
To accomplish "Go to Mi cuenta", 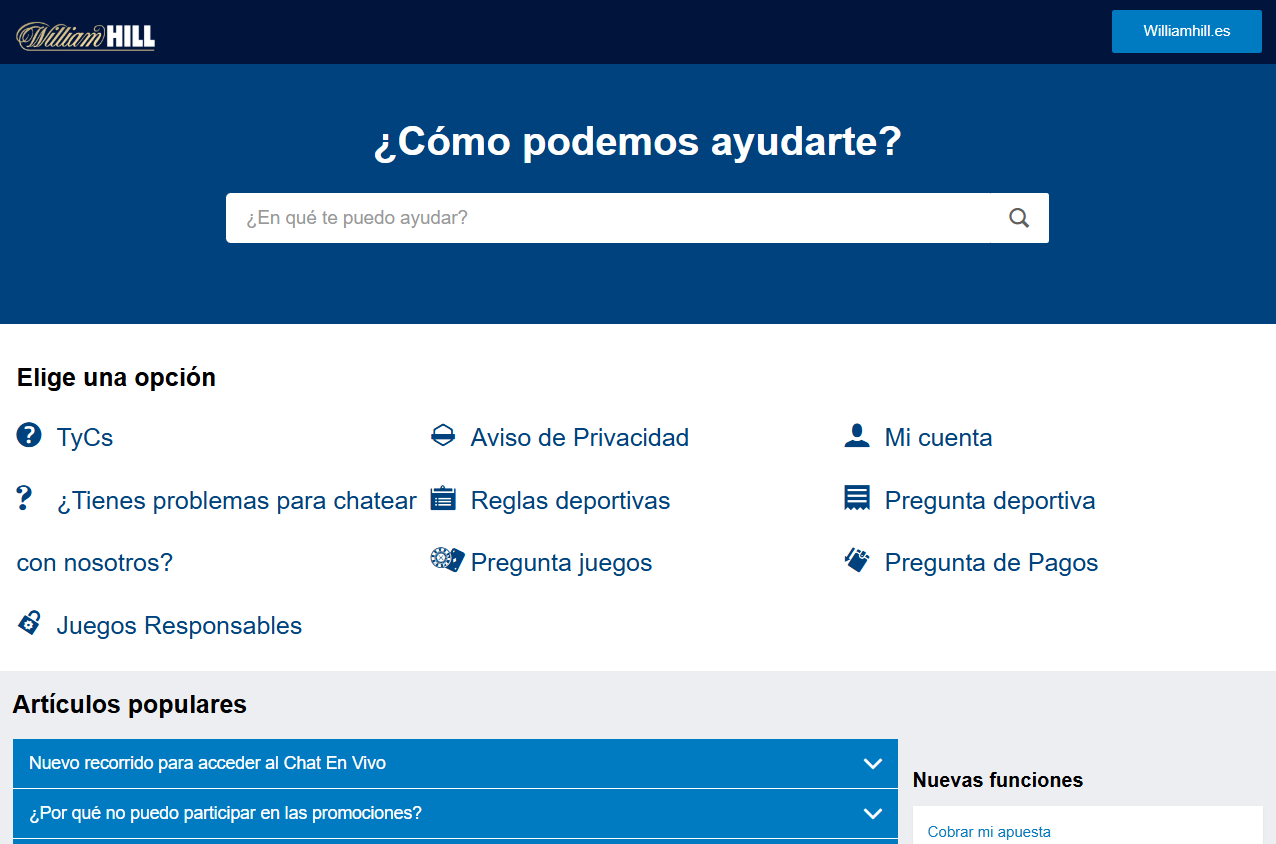I will tap(939, 438).
